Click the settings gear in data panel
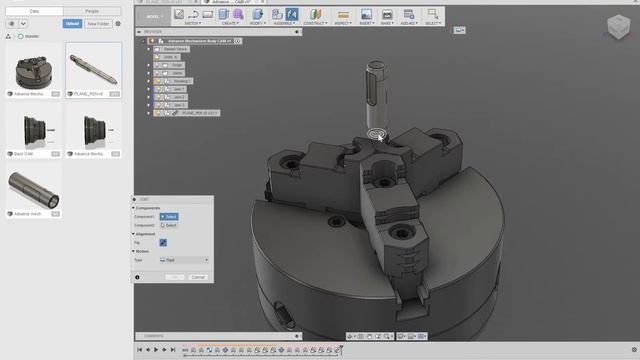 pos(118,24)
